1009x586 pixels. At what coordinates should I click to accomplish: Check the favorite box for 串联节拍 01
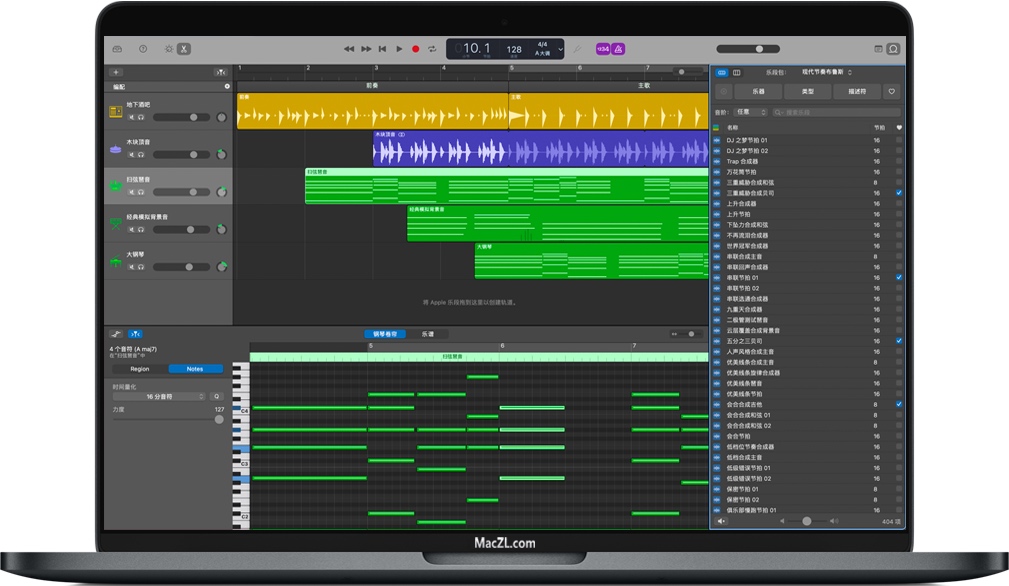(x=899, y=278)
